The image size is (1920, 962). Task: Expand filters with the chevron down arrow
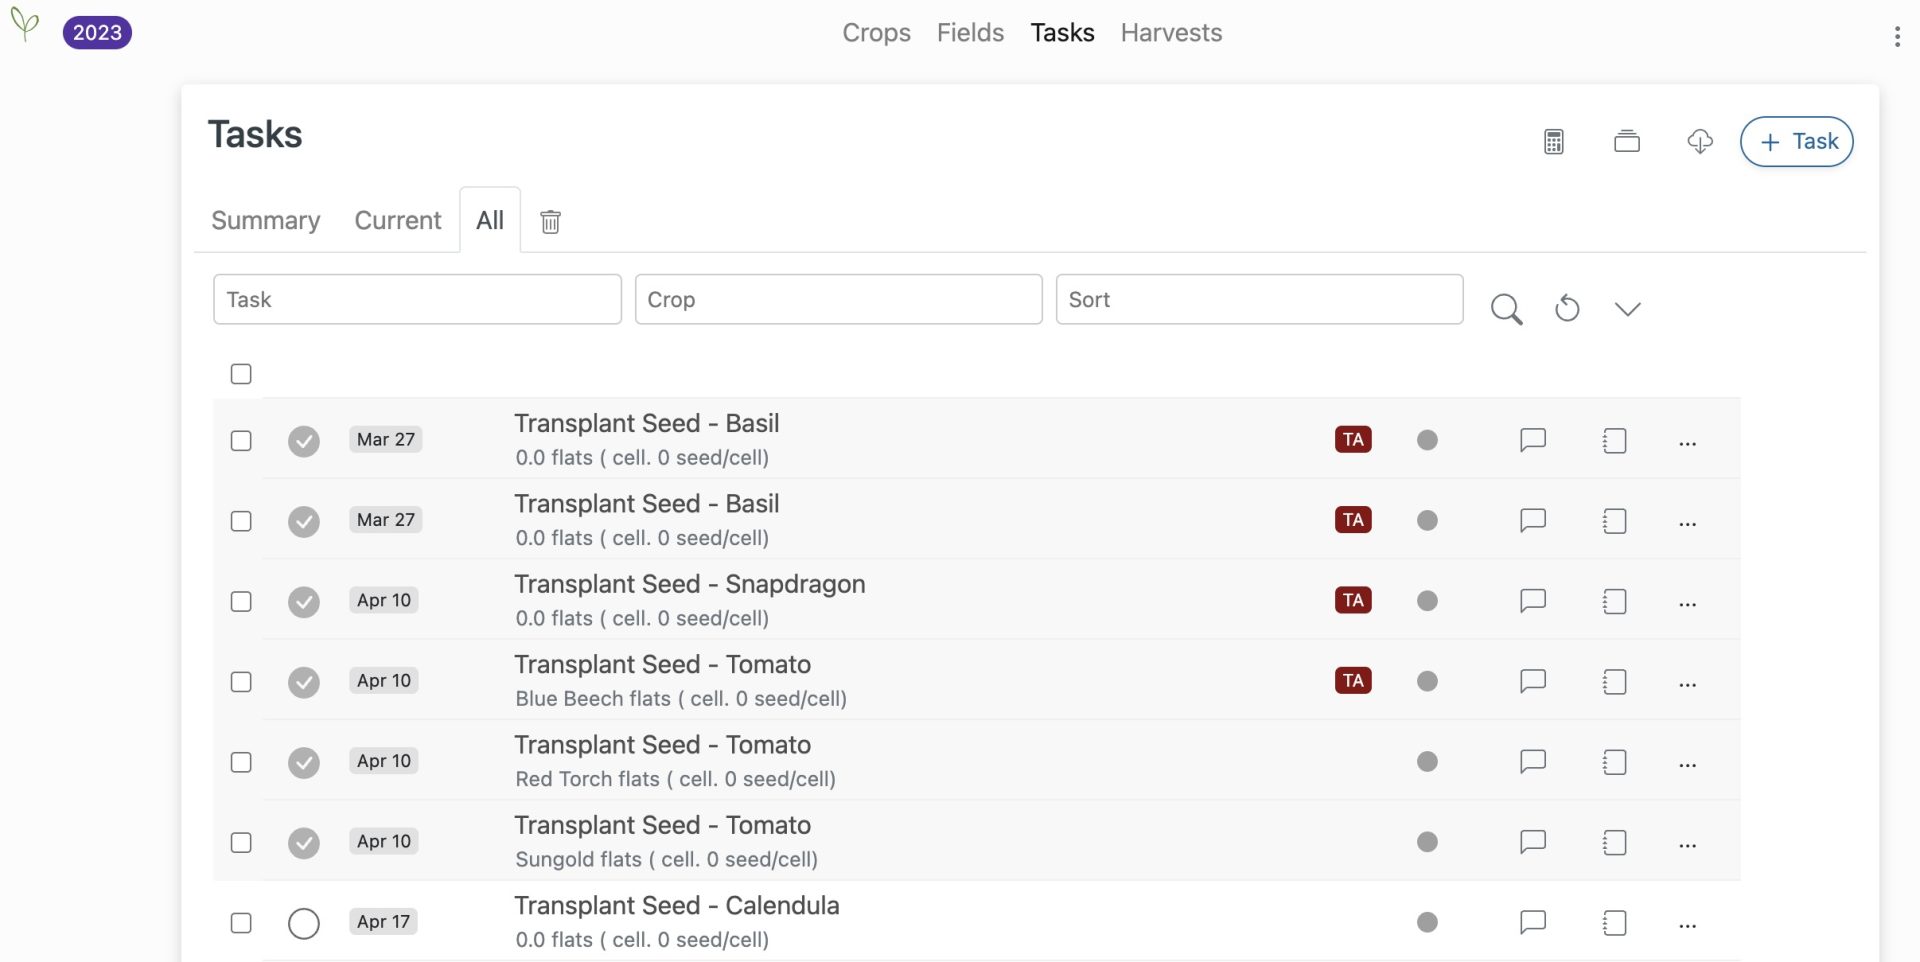1627,309
